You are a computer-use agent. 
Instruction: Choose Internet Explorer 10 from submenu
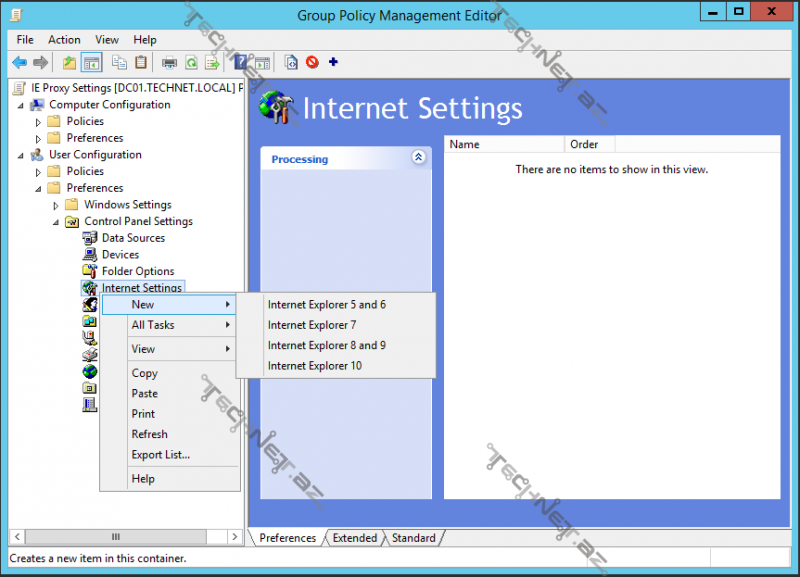tap(314, 366)
